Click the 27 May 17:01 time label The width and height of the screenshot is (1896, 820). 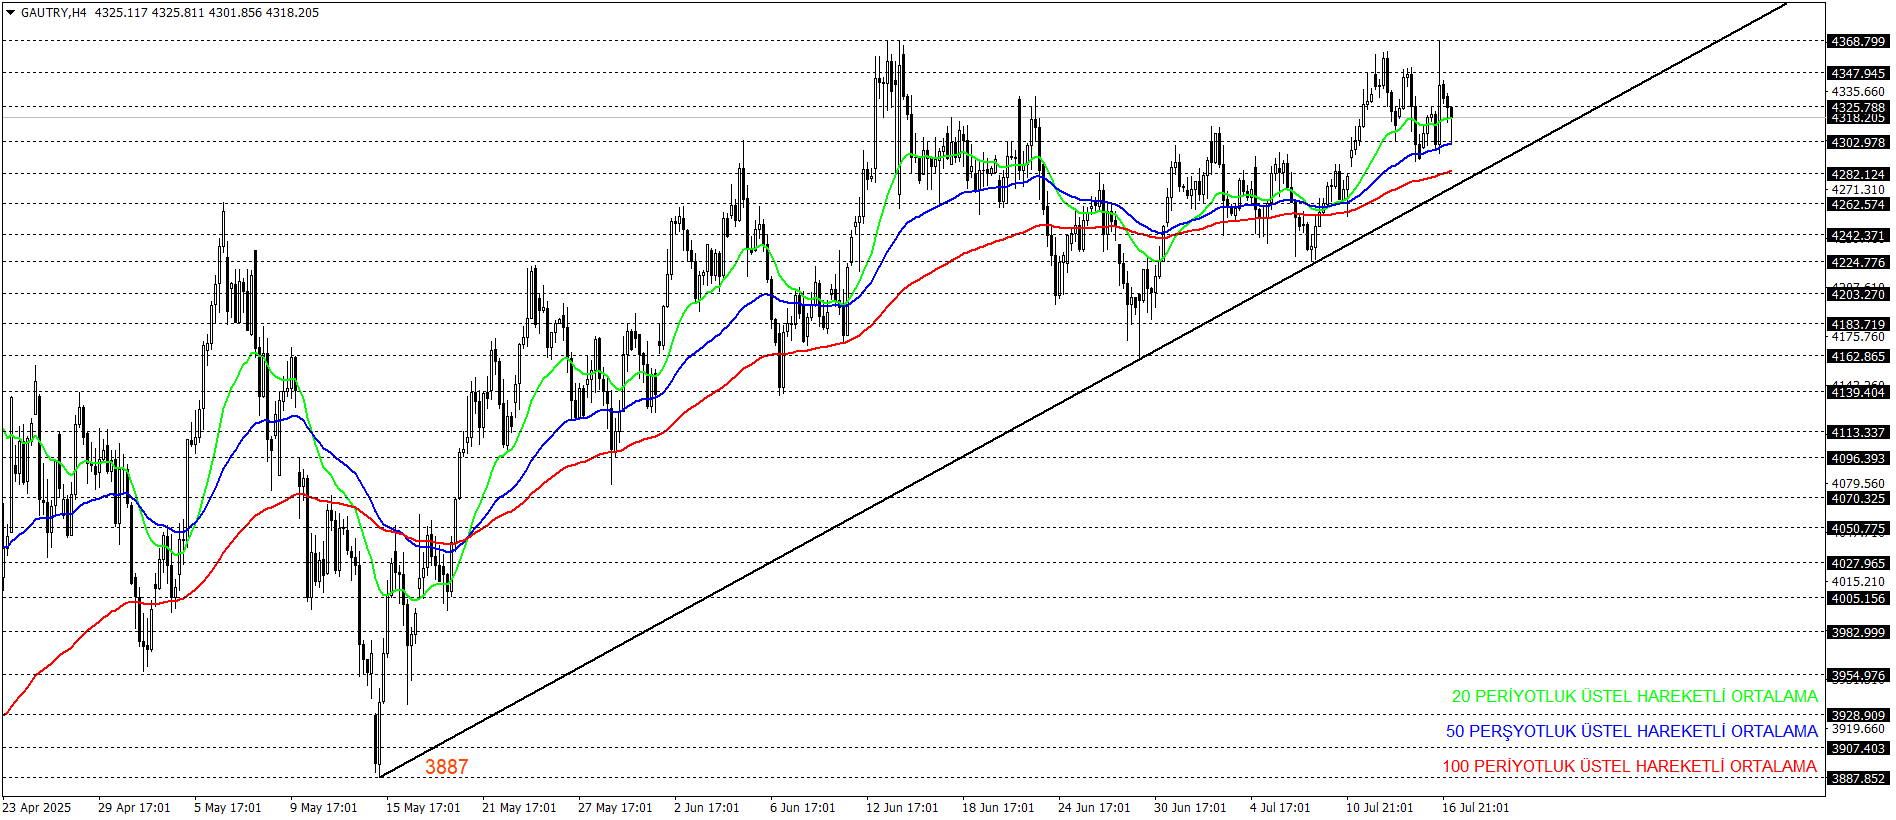tap(615, 807)
